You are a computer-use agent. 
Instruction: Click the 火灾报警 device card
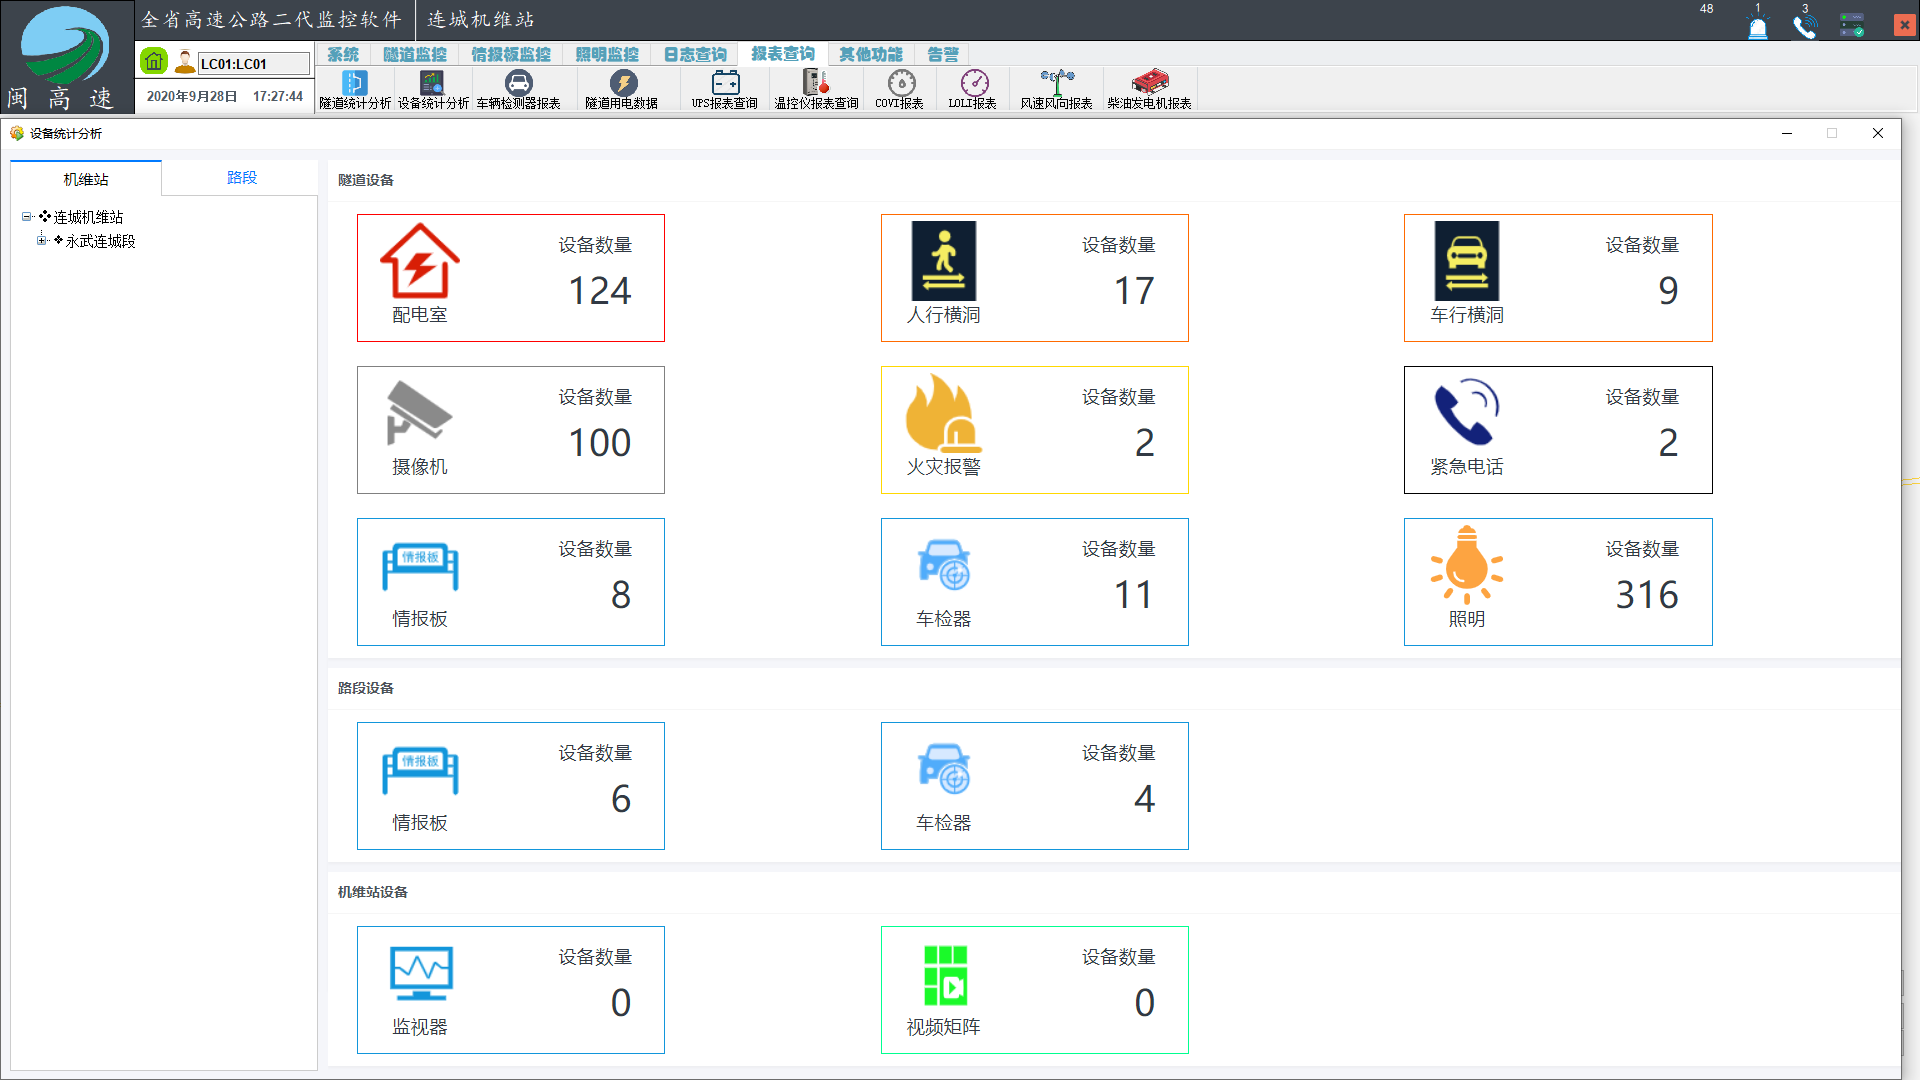tap(1034, 430)
